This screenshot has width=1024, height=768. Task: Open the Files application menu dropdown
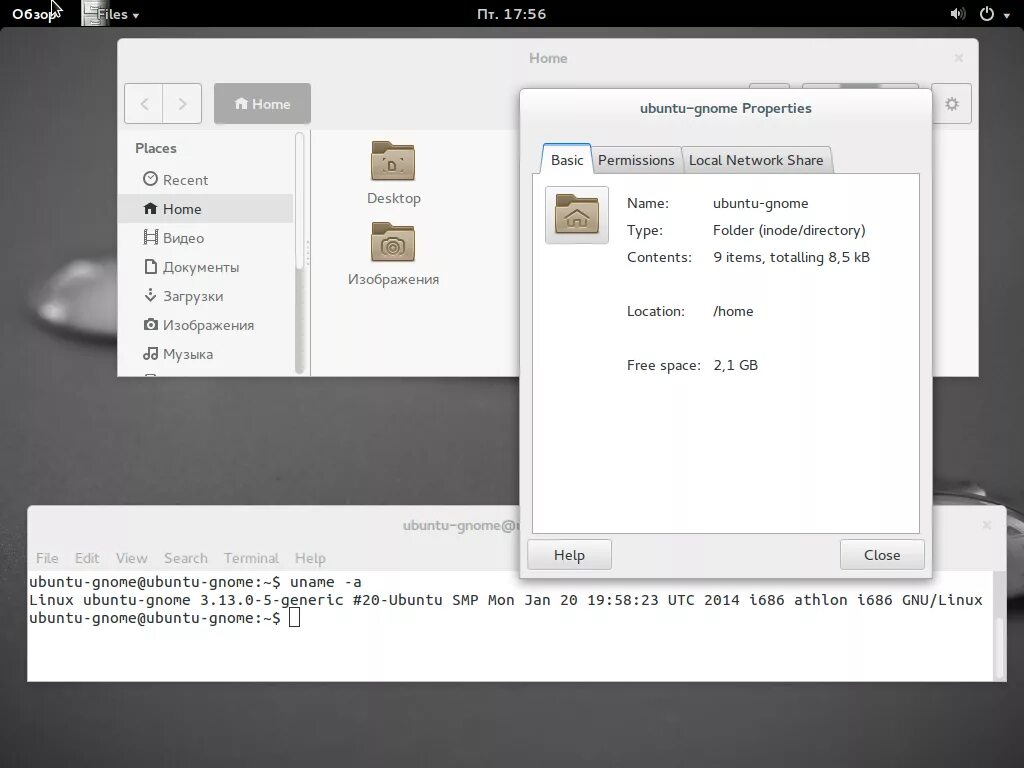click(111, 14)
